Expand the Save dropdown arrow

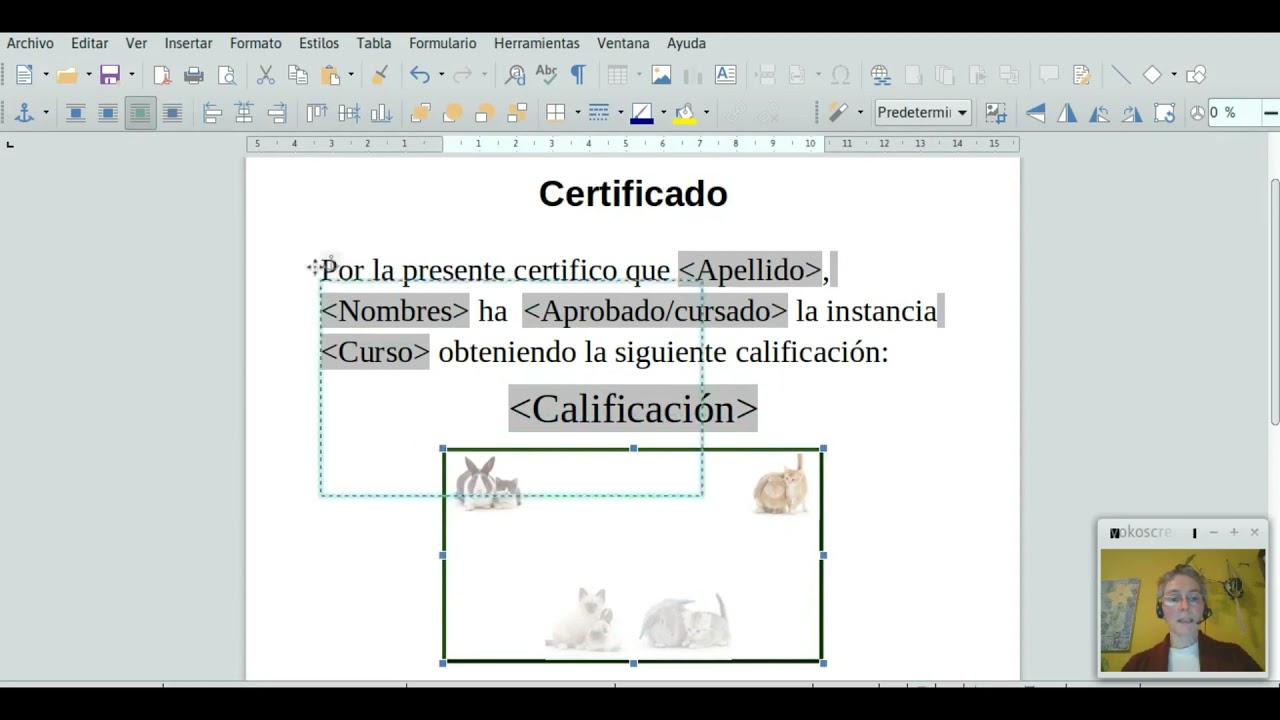click(x=131, y=75)
